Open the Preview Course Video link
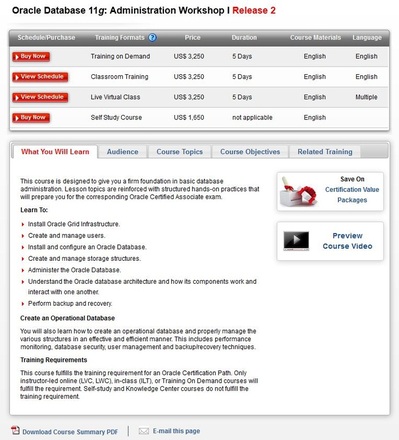The height and width of the screenshot is (440, 399). coord(347,241)
